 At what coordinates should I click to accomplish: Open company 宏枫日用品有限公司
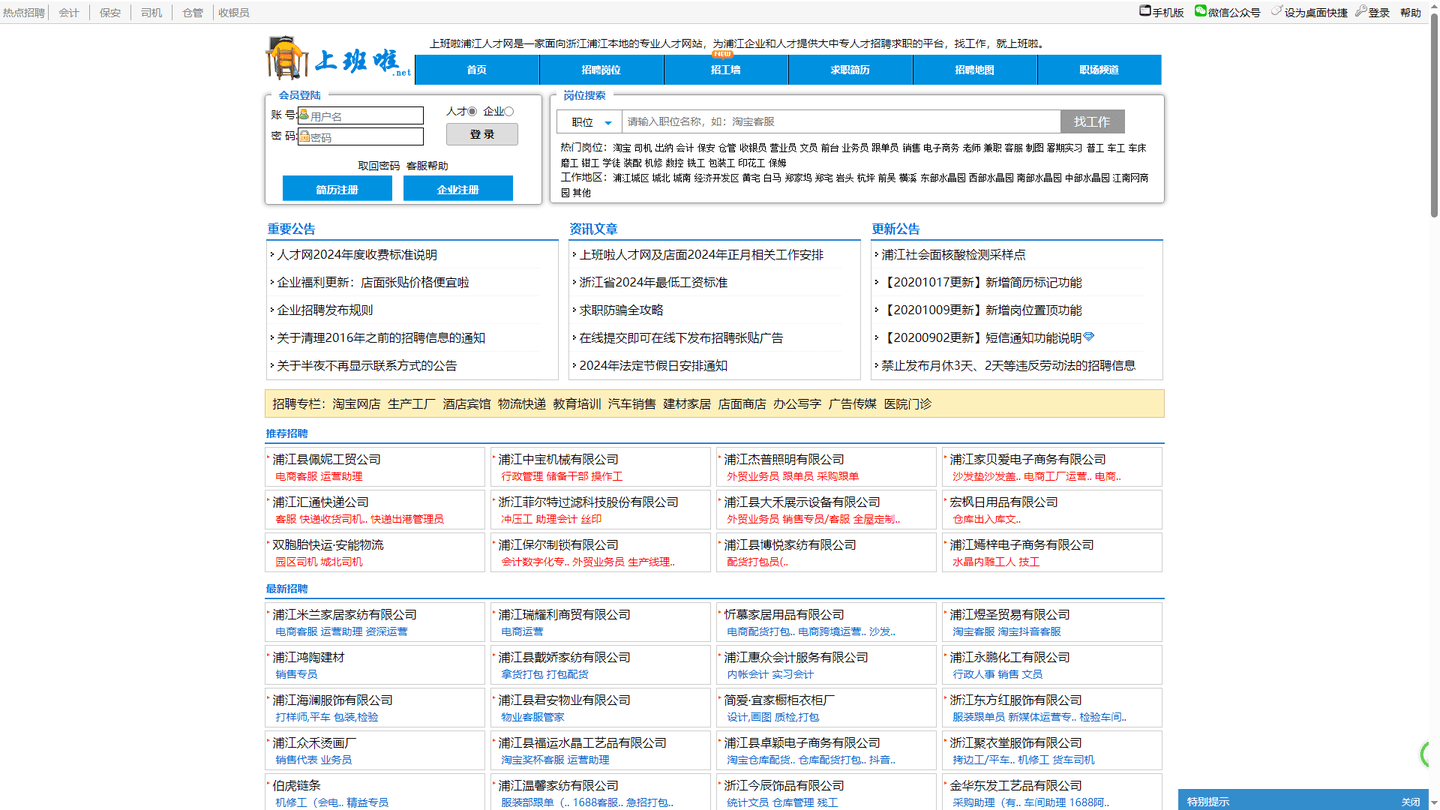tap(1004, 503)
